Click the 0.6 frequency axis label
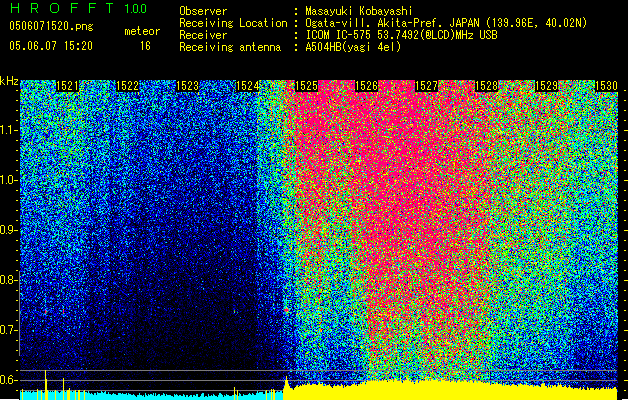629x400 pixels. pyautogui.click(x=9, y=380)
